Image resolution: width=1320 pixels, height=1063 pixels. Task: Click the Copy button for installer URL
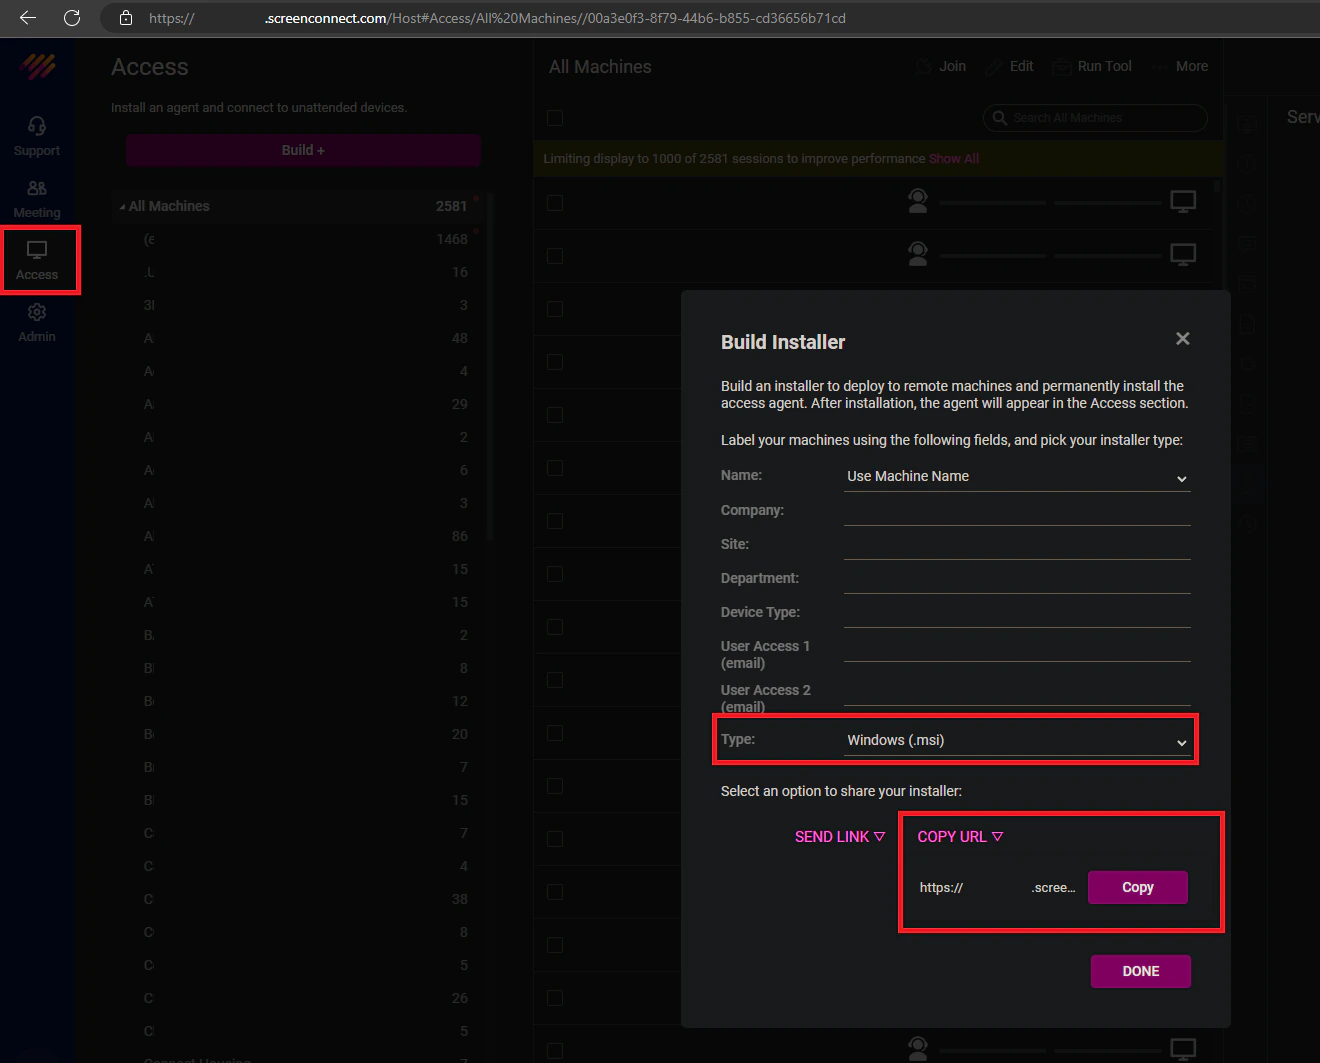coord(1138,887)
